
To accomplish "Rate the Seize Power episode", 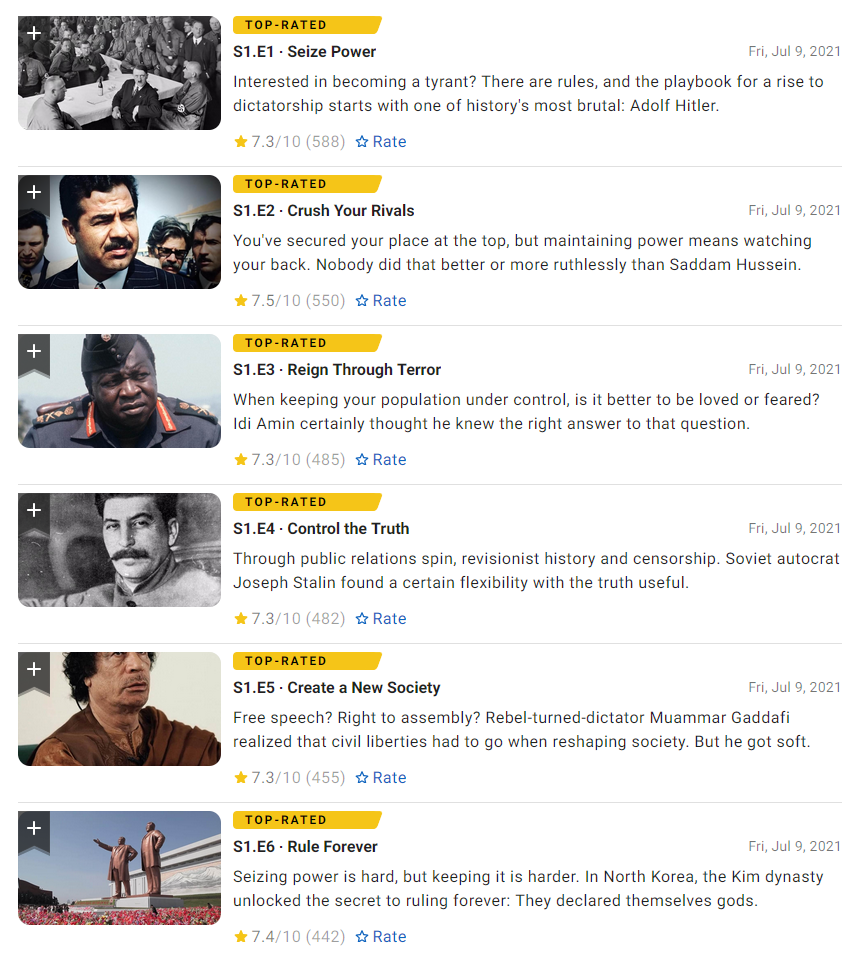I will point(381,142).
